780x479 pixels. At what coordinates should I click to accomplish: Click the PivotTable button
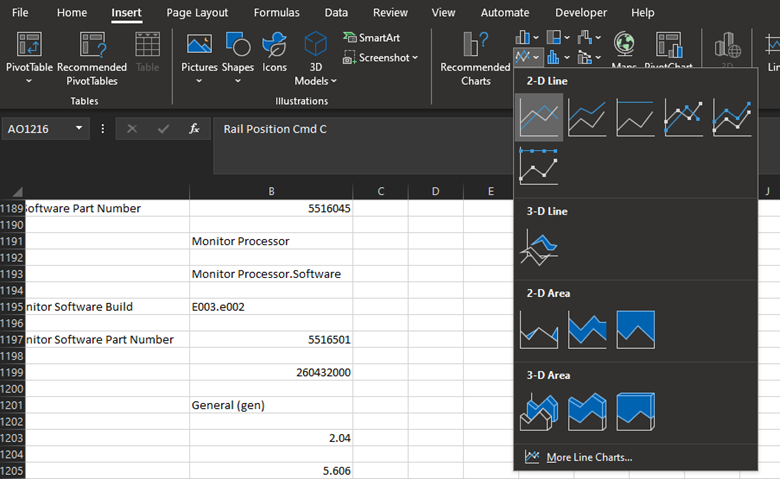(29, 60)
